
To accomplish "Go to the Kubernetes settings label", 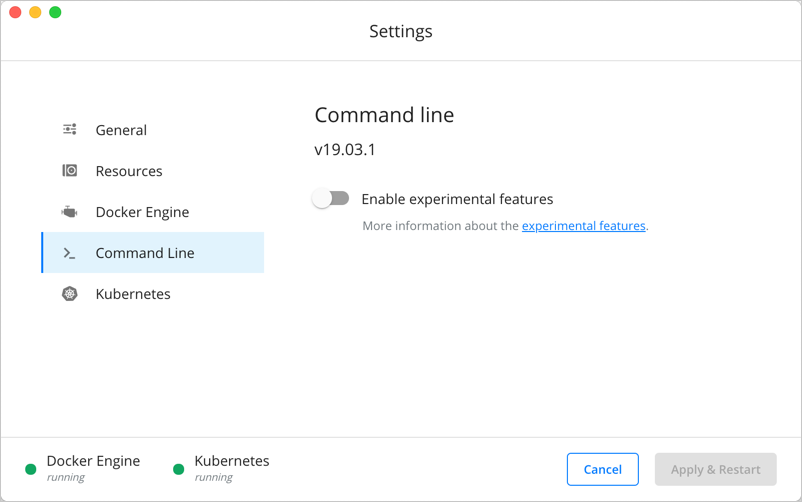I will [x=133, y=294].
